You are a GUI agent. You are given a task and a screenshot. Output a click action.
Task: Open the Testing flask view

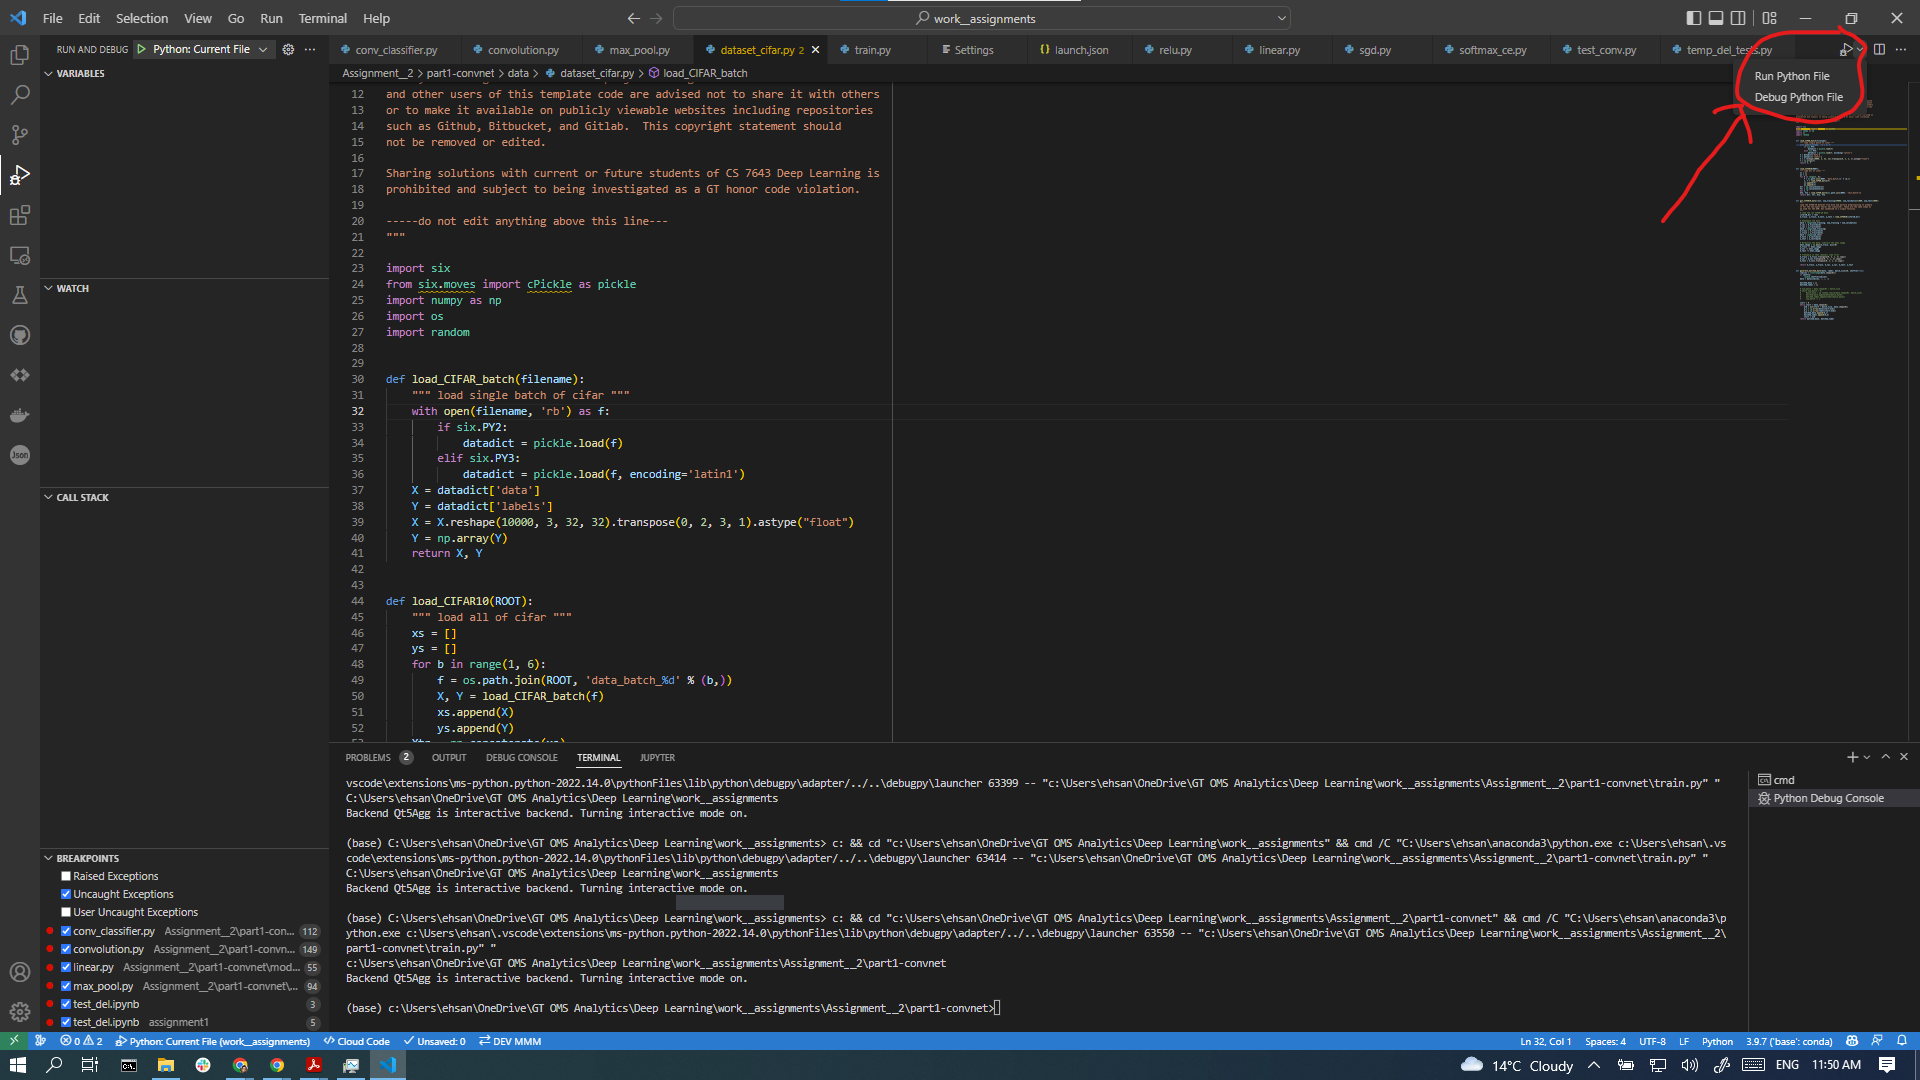tap(20, 295)
